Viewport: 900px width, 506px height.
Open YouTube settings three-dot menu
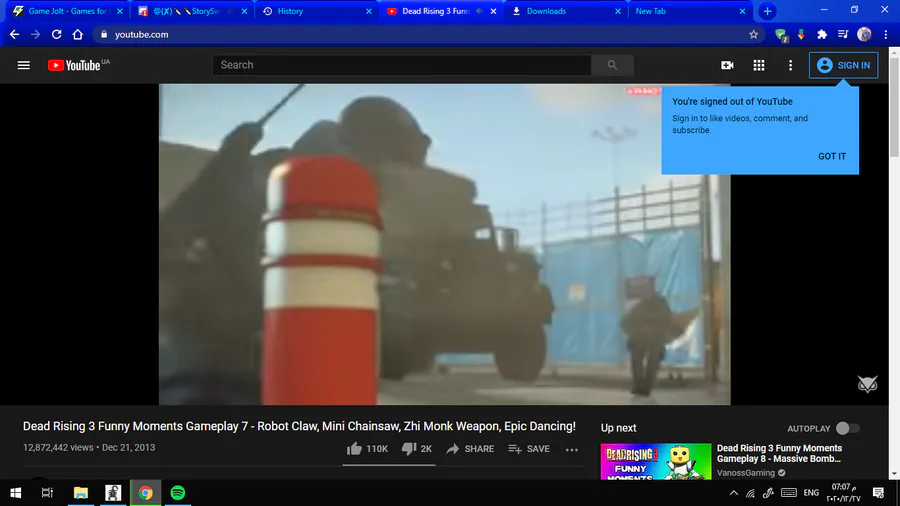click(x=790, y=65)
